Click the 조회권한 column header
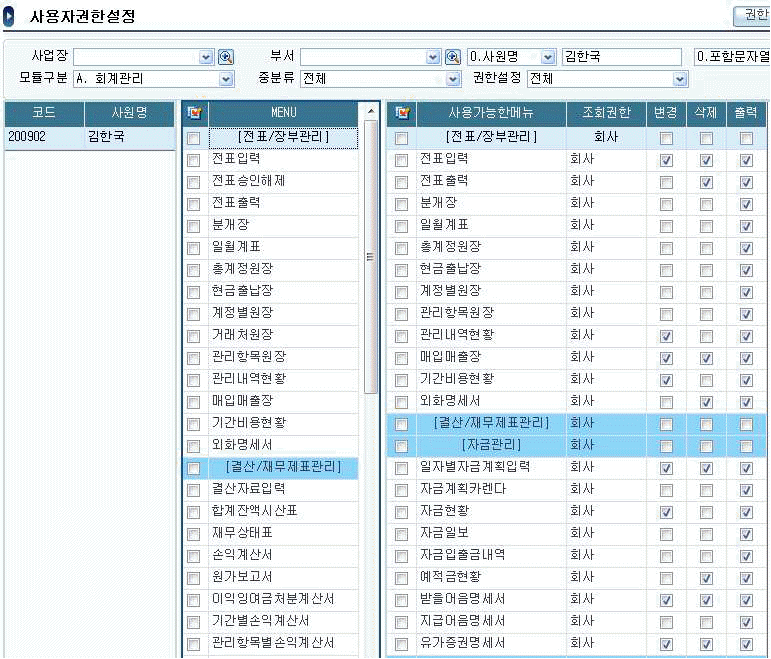771x659 pixels. click(x=605, y=113)
